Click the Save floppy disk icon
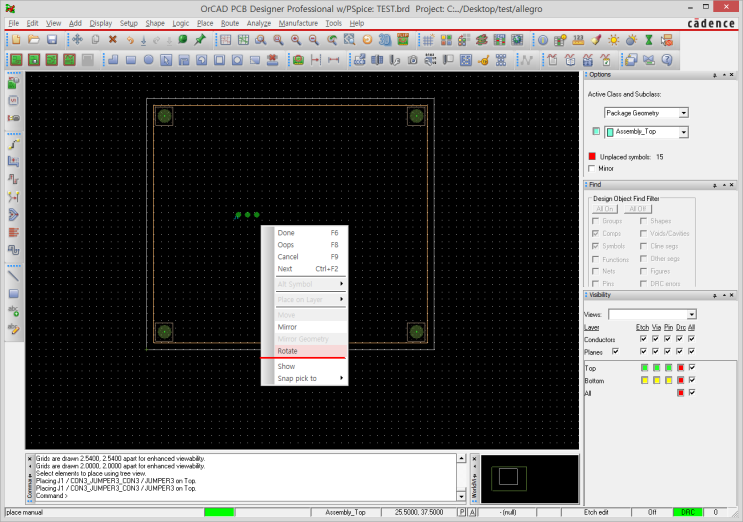743x522 pixels. point(52,40)
